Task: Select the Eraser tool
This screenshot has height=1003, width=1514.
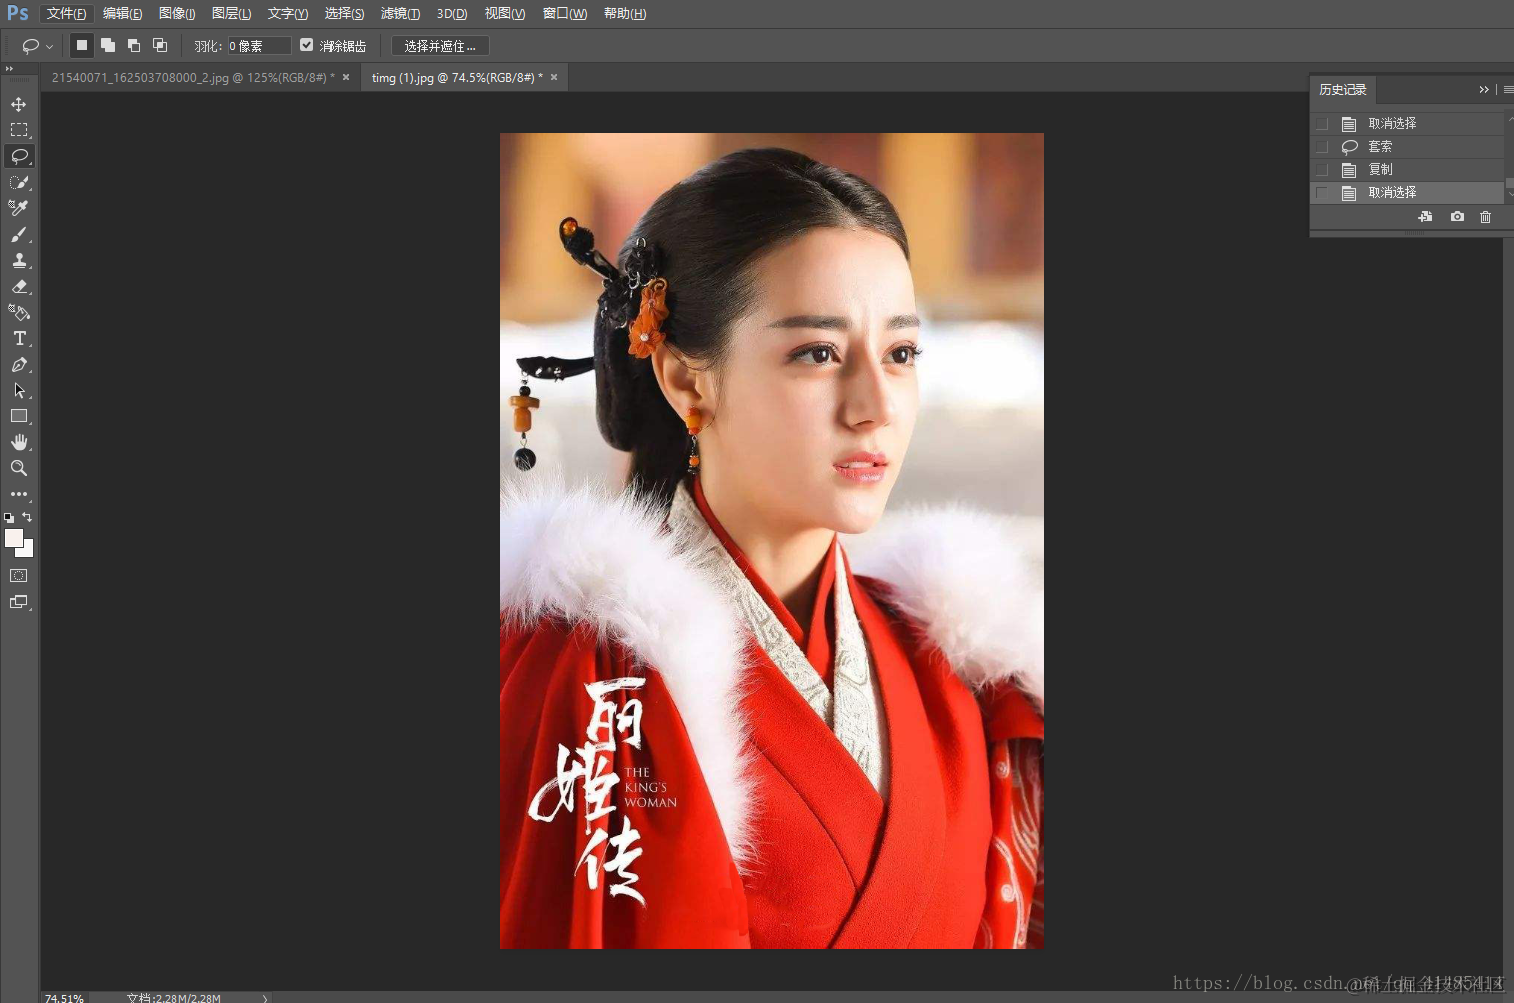Action: pos(19,286)
